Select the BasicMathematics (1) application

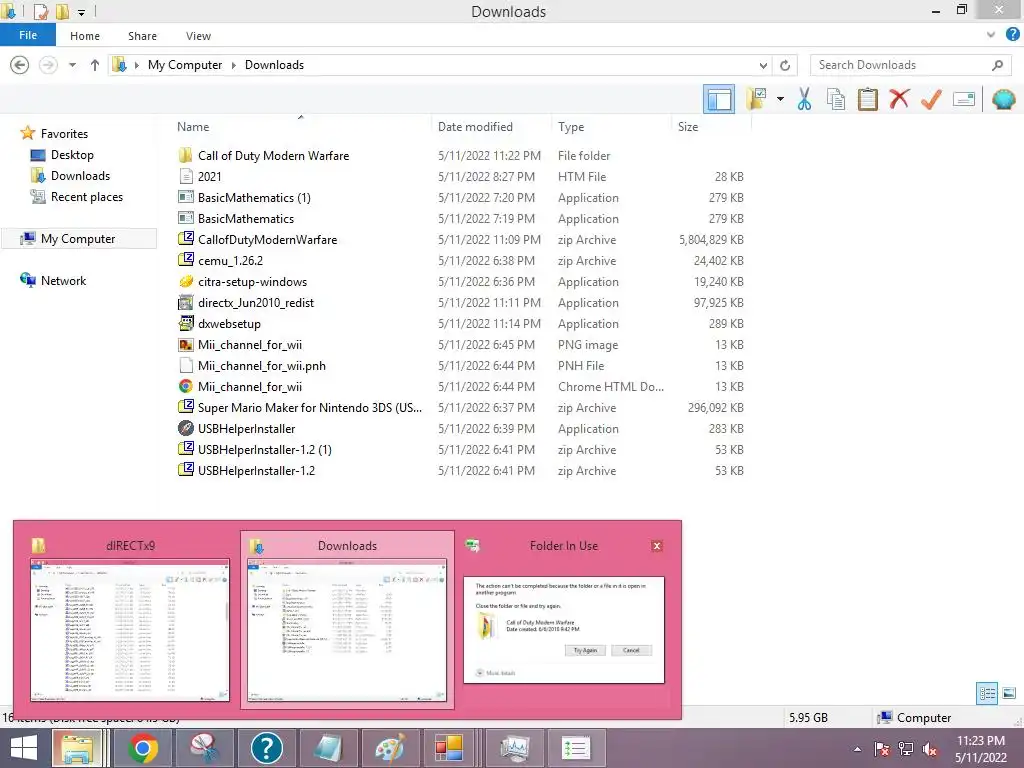tap(254, 197)
